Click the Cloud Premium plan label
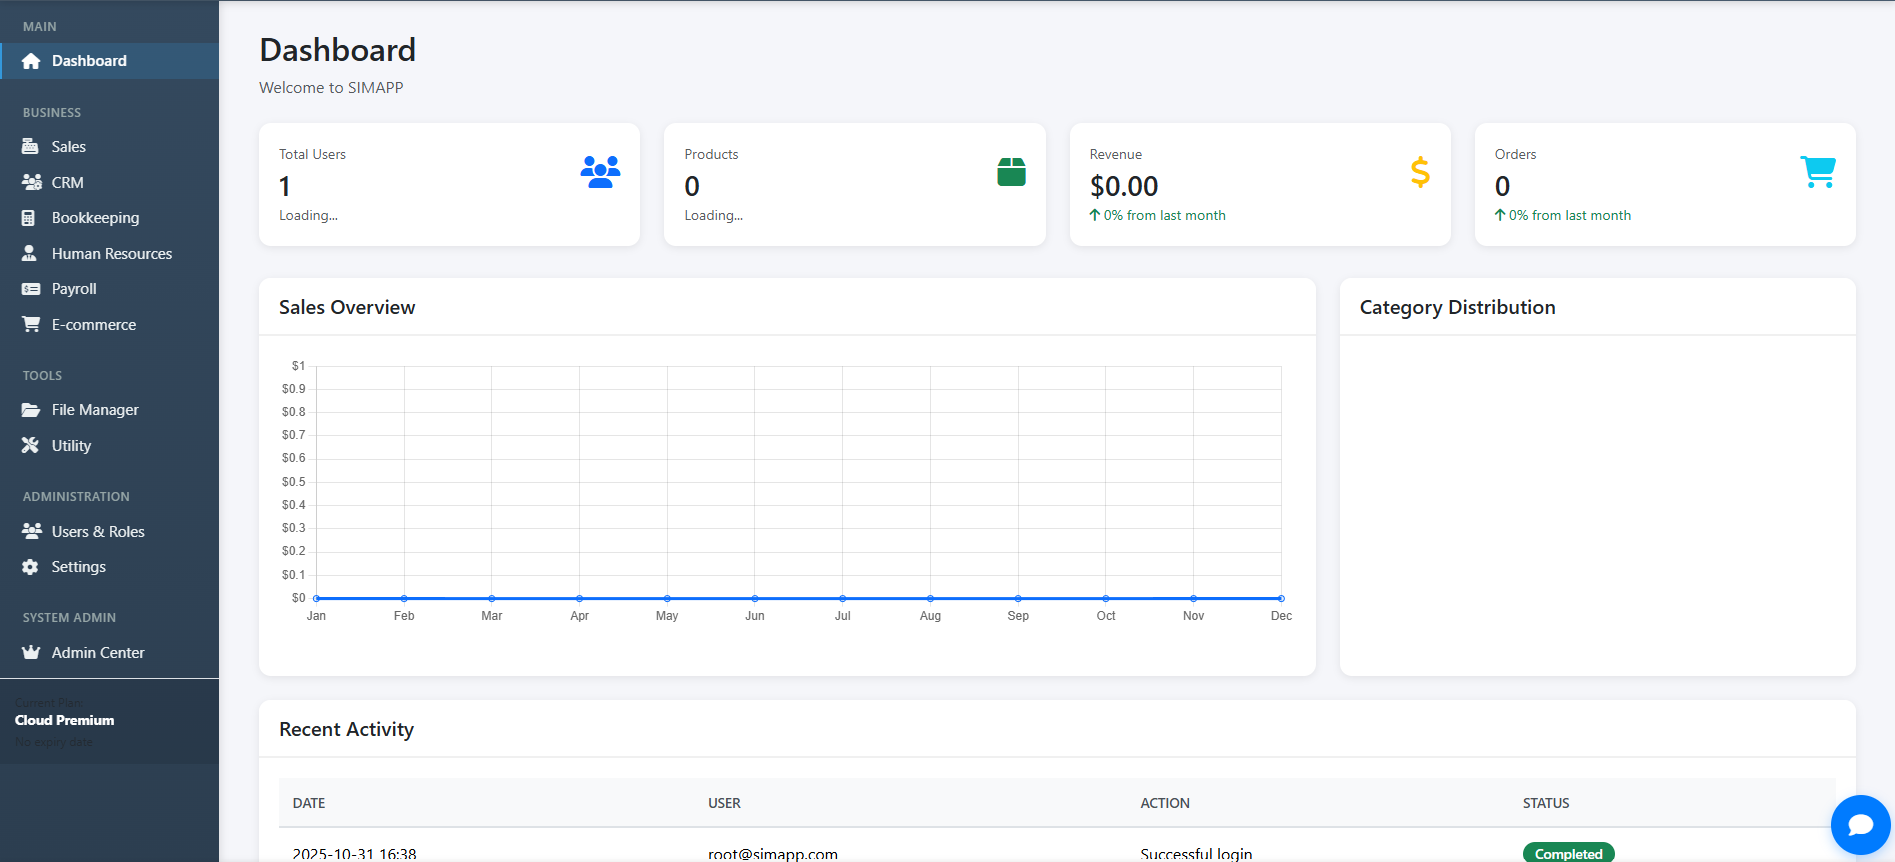 (65, 720)
